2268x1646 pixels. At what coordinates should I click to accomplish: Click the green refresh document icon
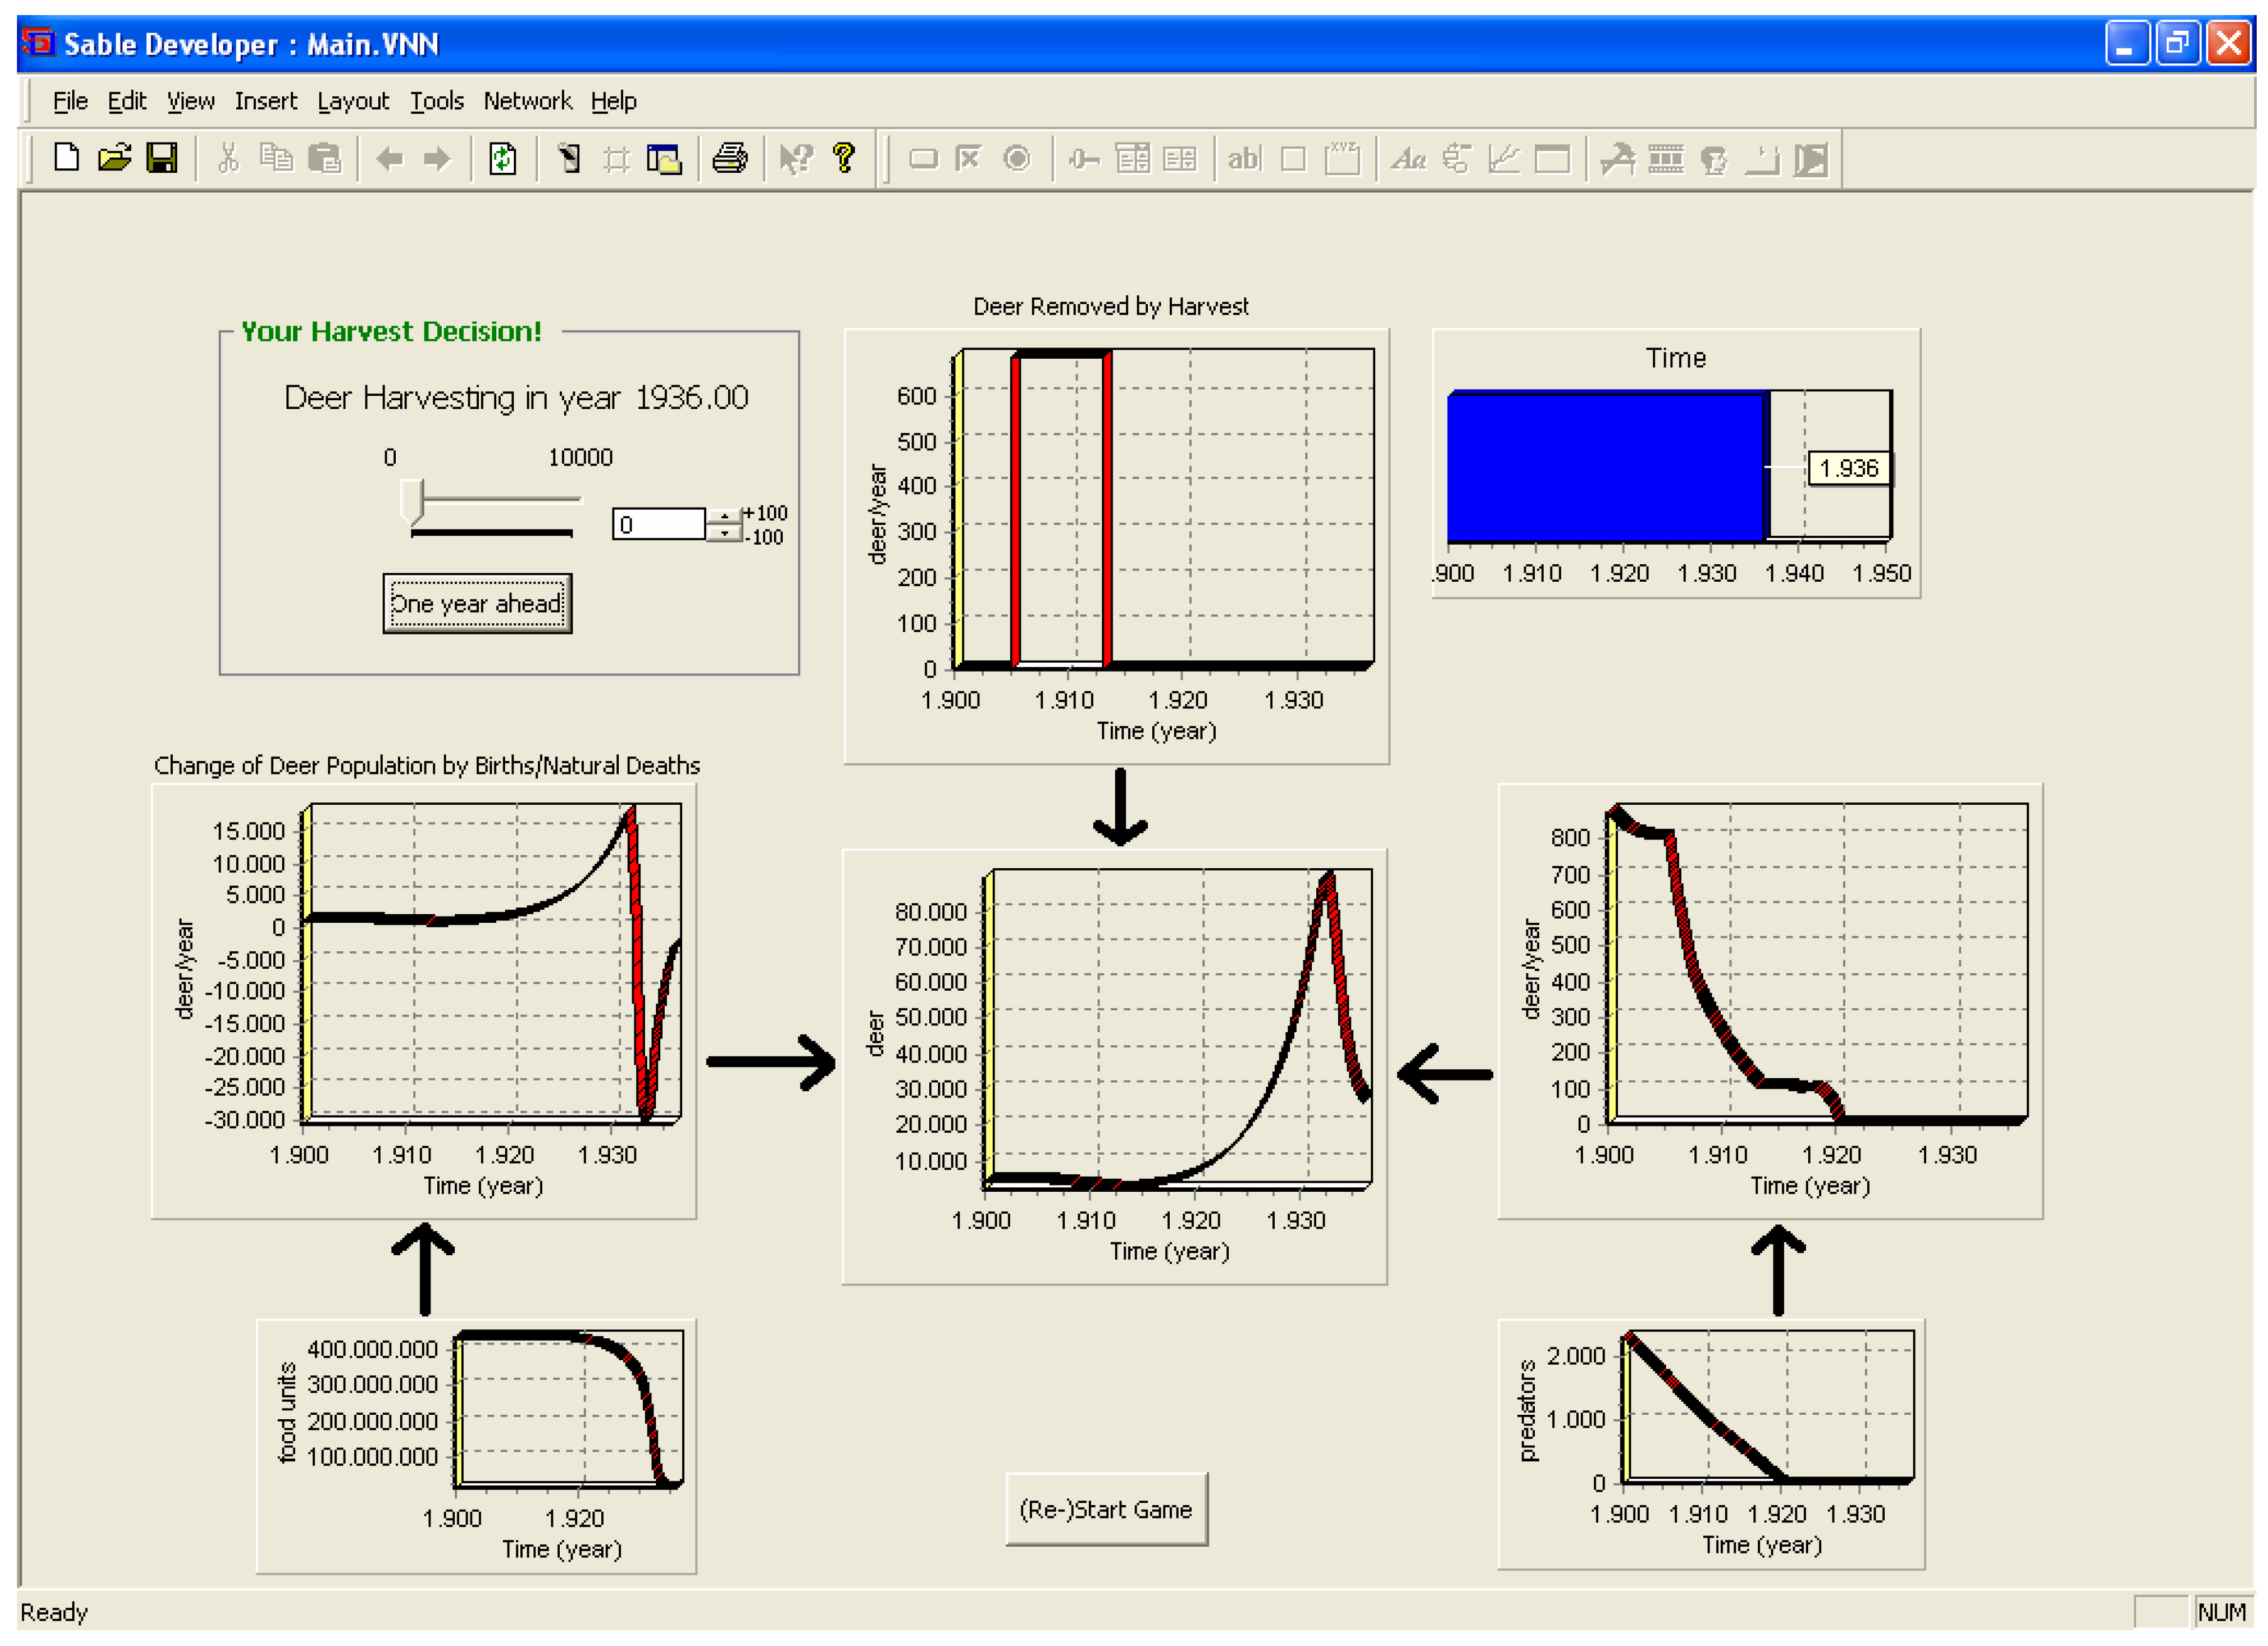502,158
